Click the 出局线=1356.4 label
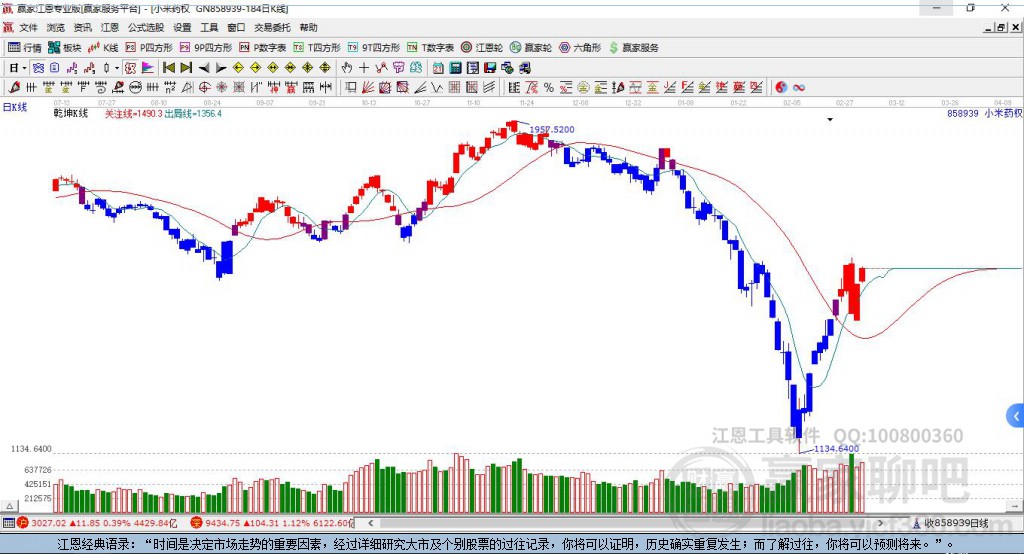This screenshot has height=554, width=1024. tap(193, 114)
